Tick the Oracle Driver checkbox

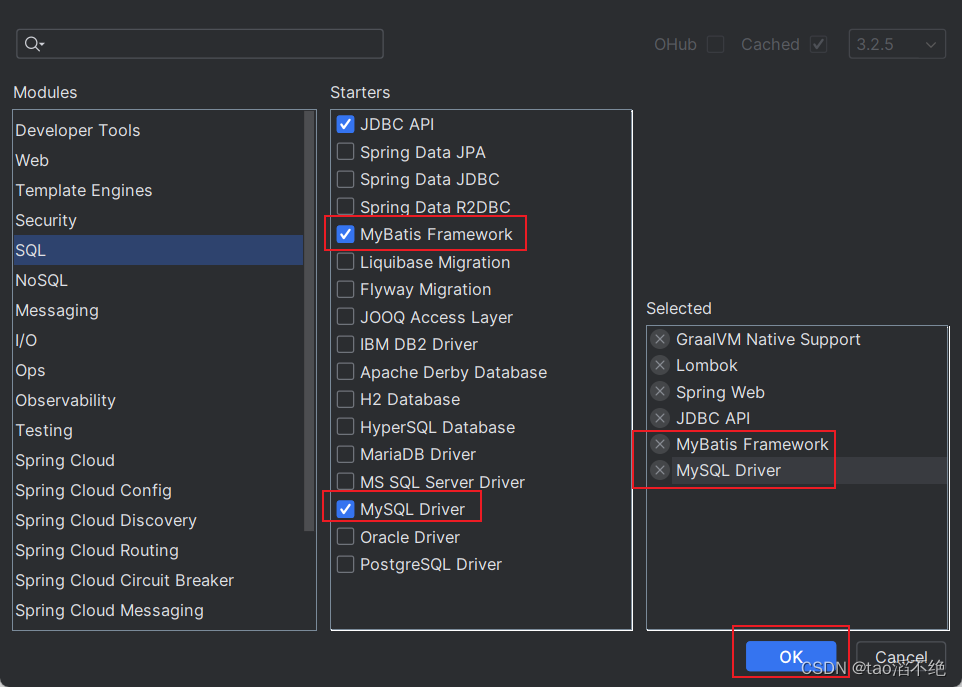345,537
